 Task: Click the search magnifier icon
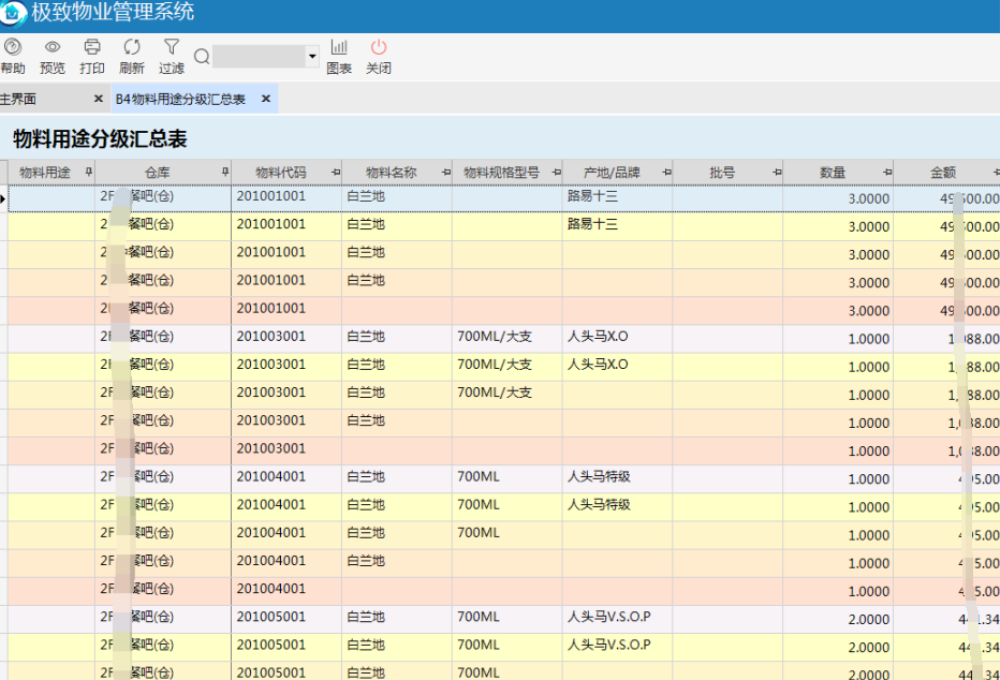(202, 57)
